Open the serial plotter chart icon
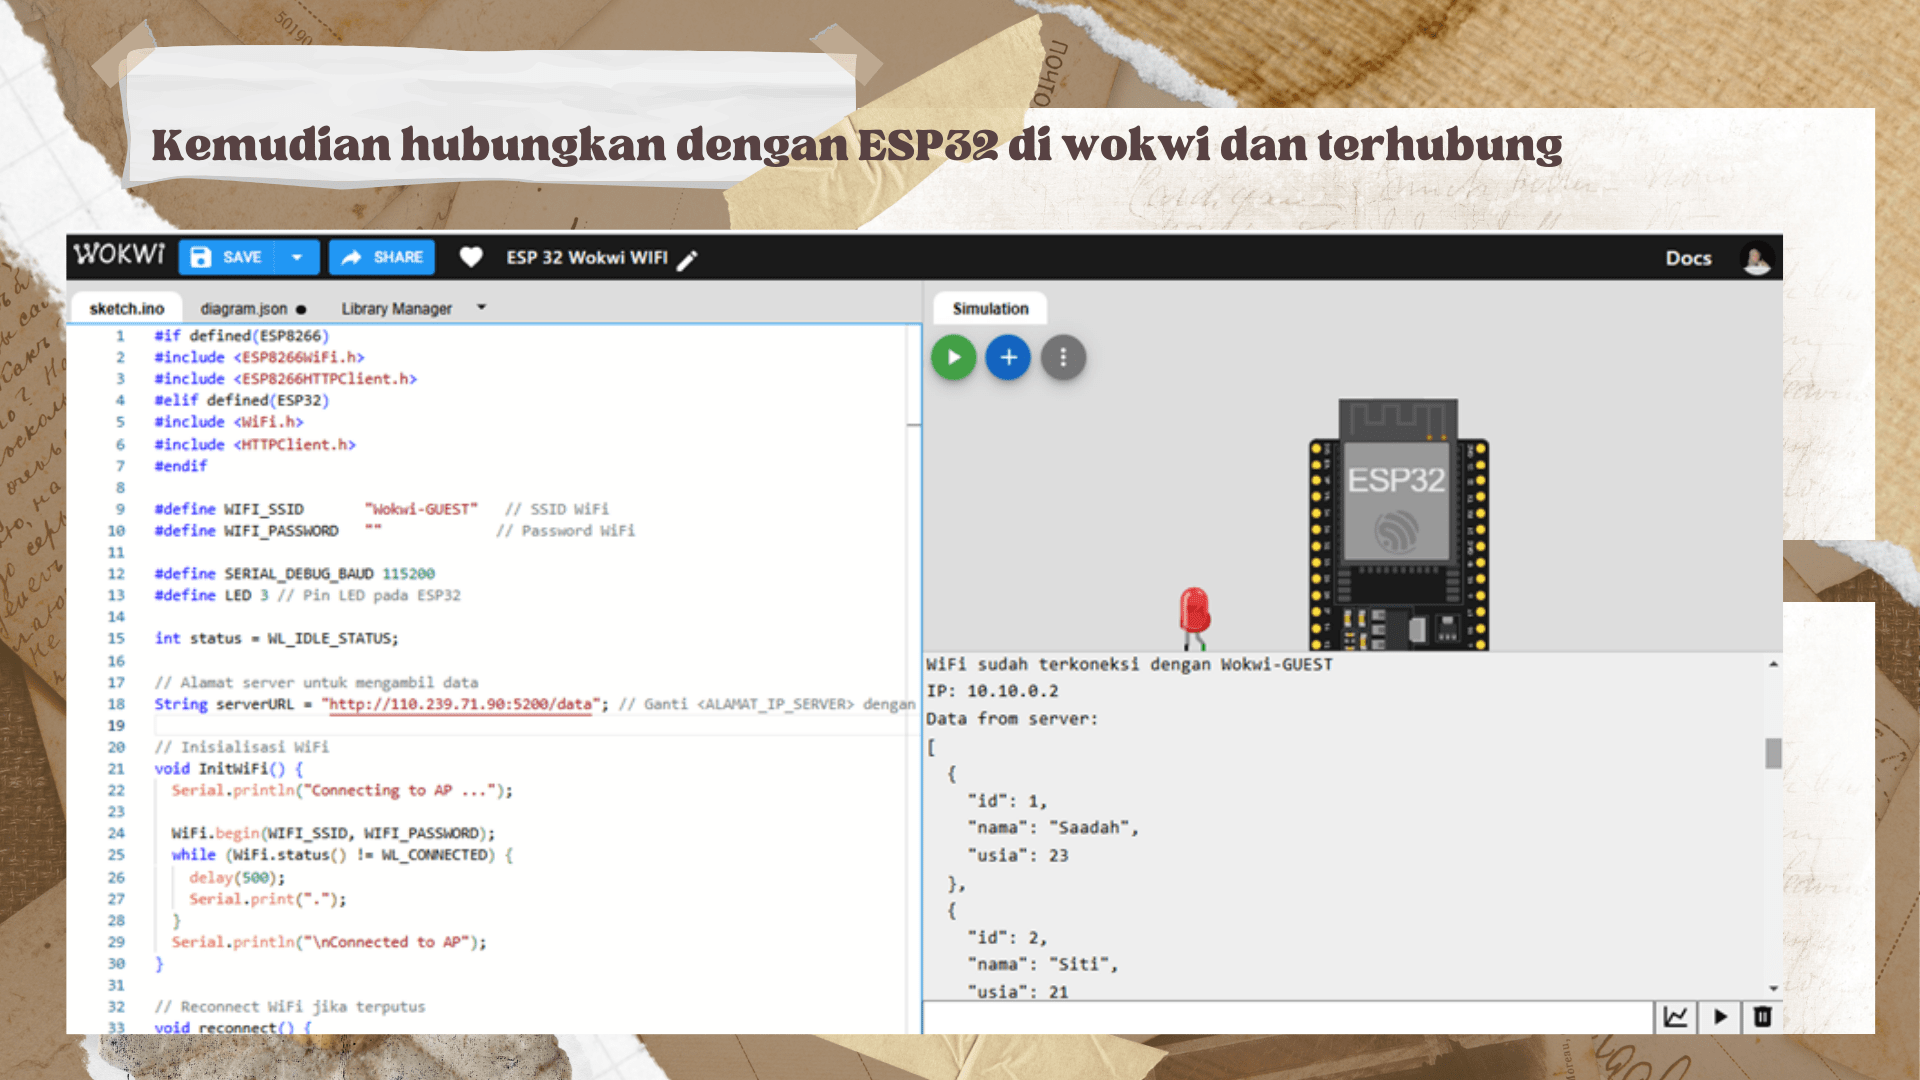The width and height of the screenshot is (1920, 1080). (x=1675, y=1017)
